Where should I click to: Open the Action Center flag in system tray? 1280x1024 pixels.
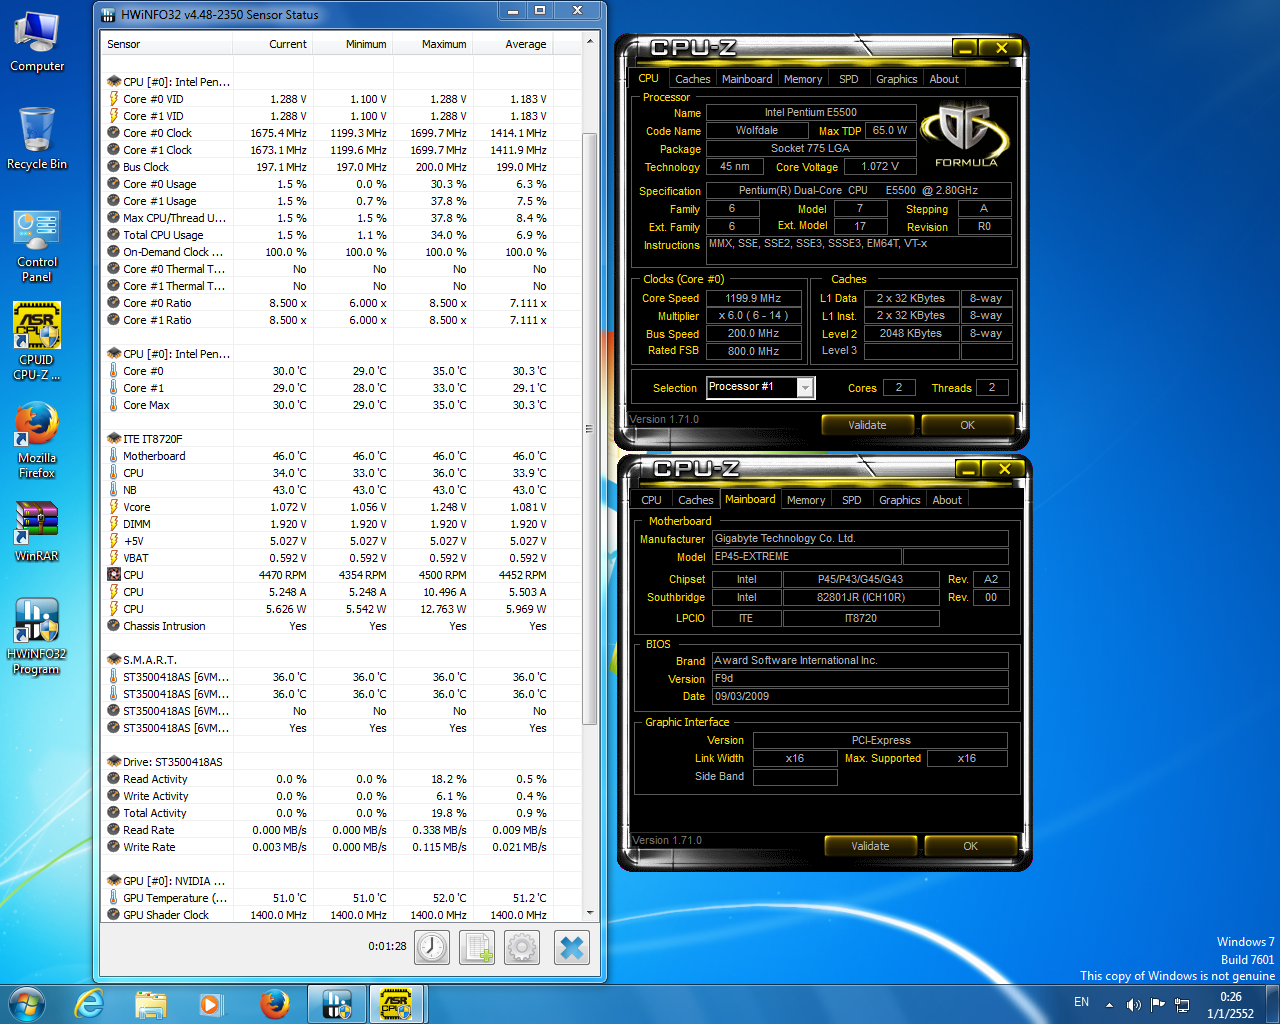pyautogui.click(x=1158, y=1004)
